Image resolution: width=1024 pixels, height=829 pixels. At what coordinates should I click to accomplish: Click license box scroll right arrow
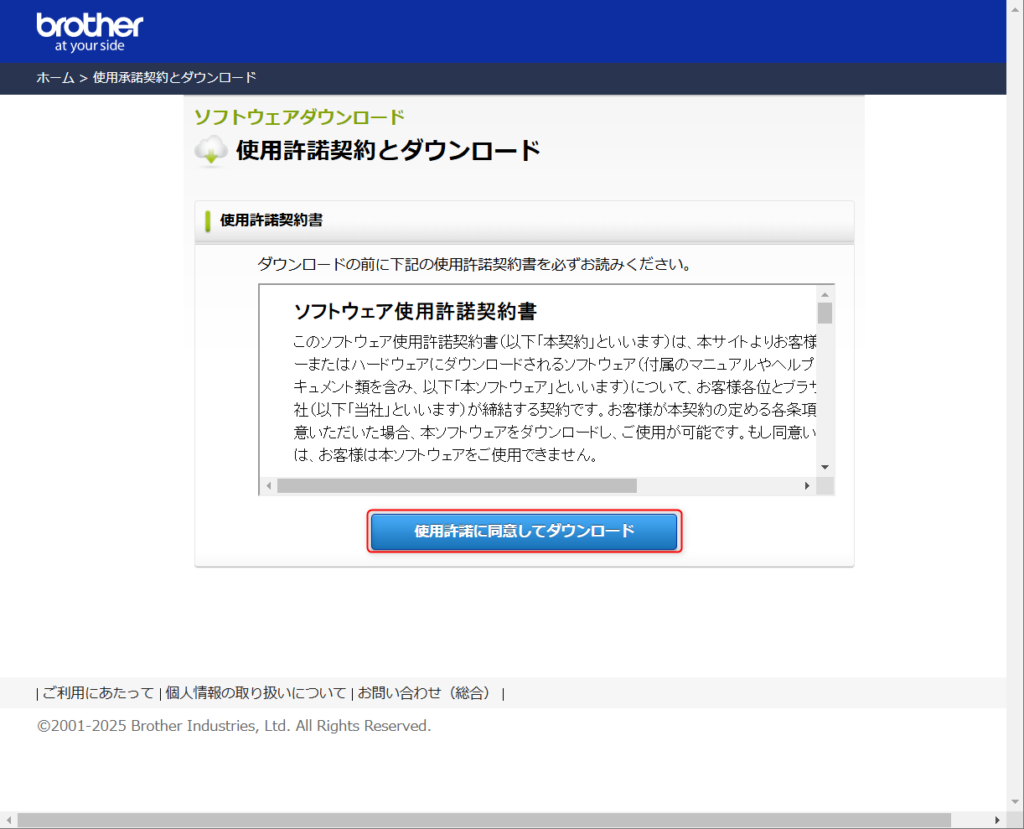(807, 485)
